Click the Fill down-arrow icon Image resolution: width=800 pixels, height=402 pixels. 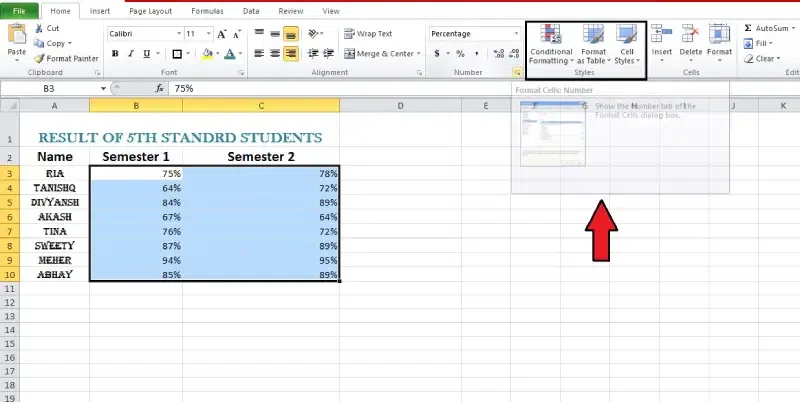pos(748,43)
